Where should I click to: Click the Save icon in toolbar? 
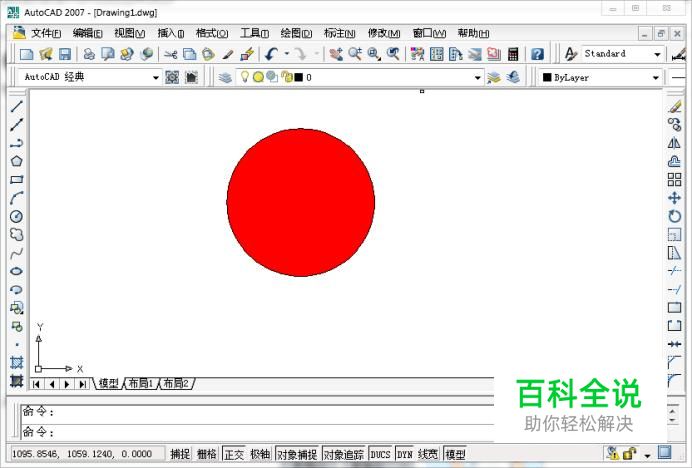(x=65, y=54)
